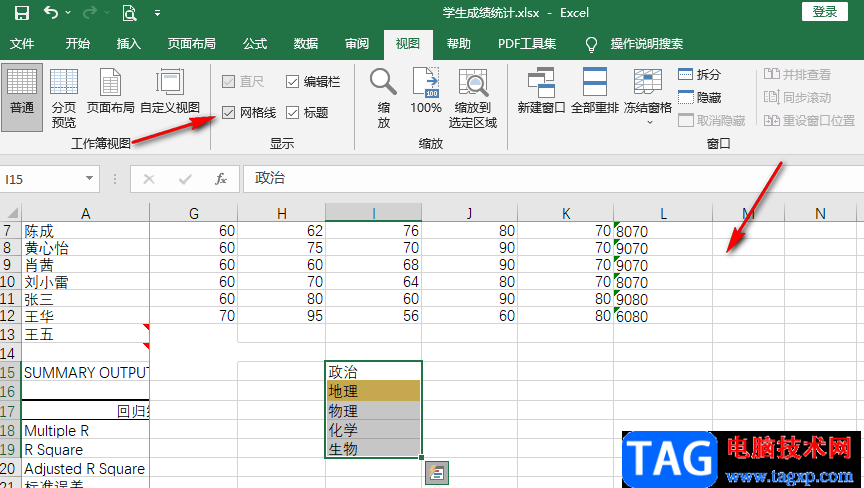Click the 隐藏 hide window button

click(x=699, y=97)
